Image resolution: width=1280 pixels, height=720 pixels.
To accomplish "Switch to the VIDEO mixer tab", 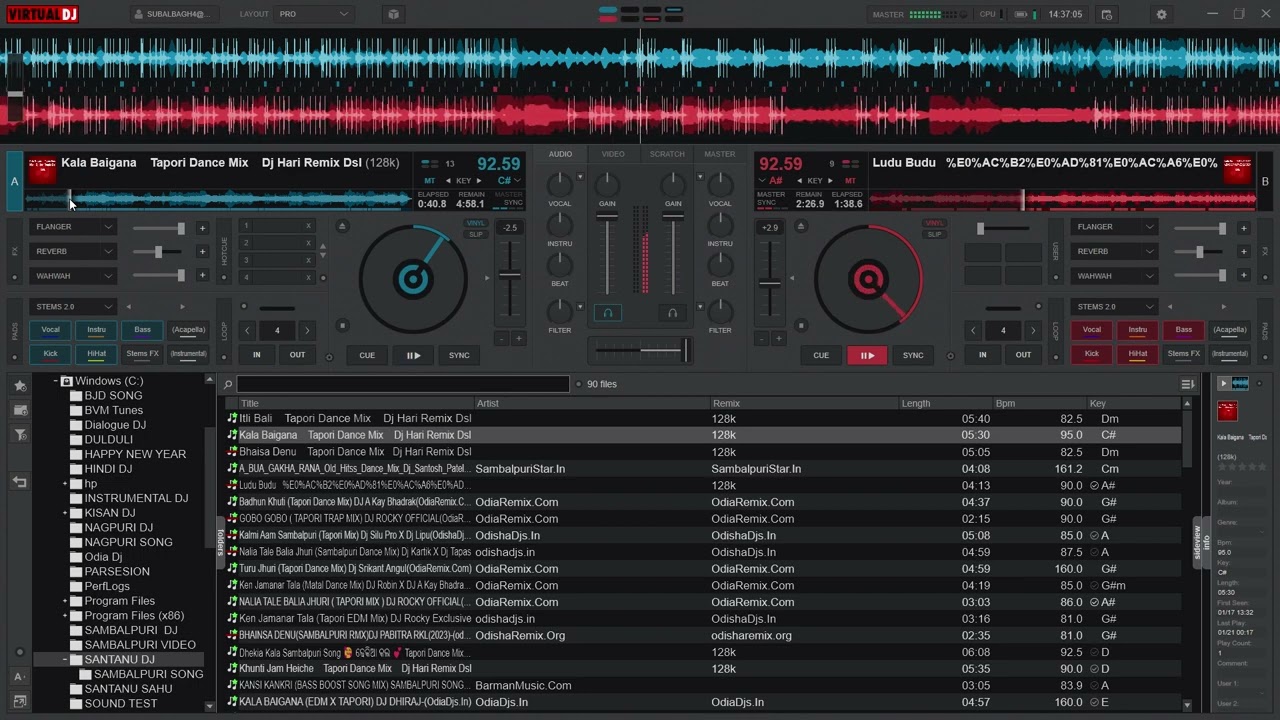I will [613, 154].
